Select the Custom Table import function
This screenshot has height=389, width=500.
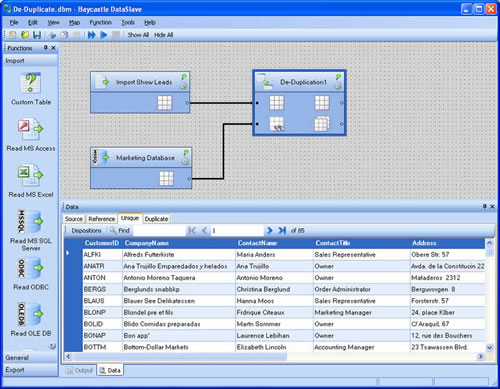[x=31, y=89]
